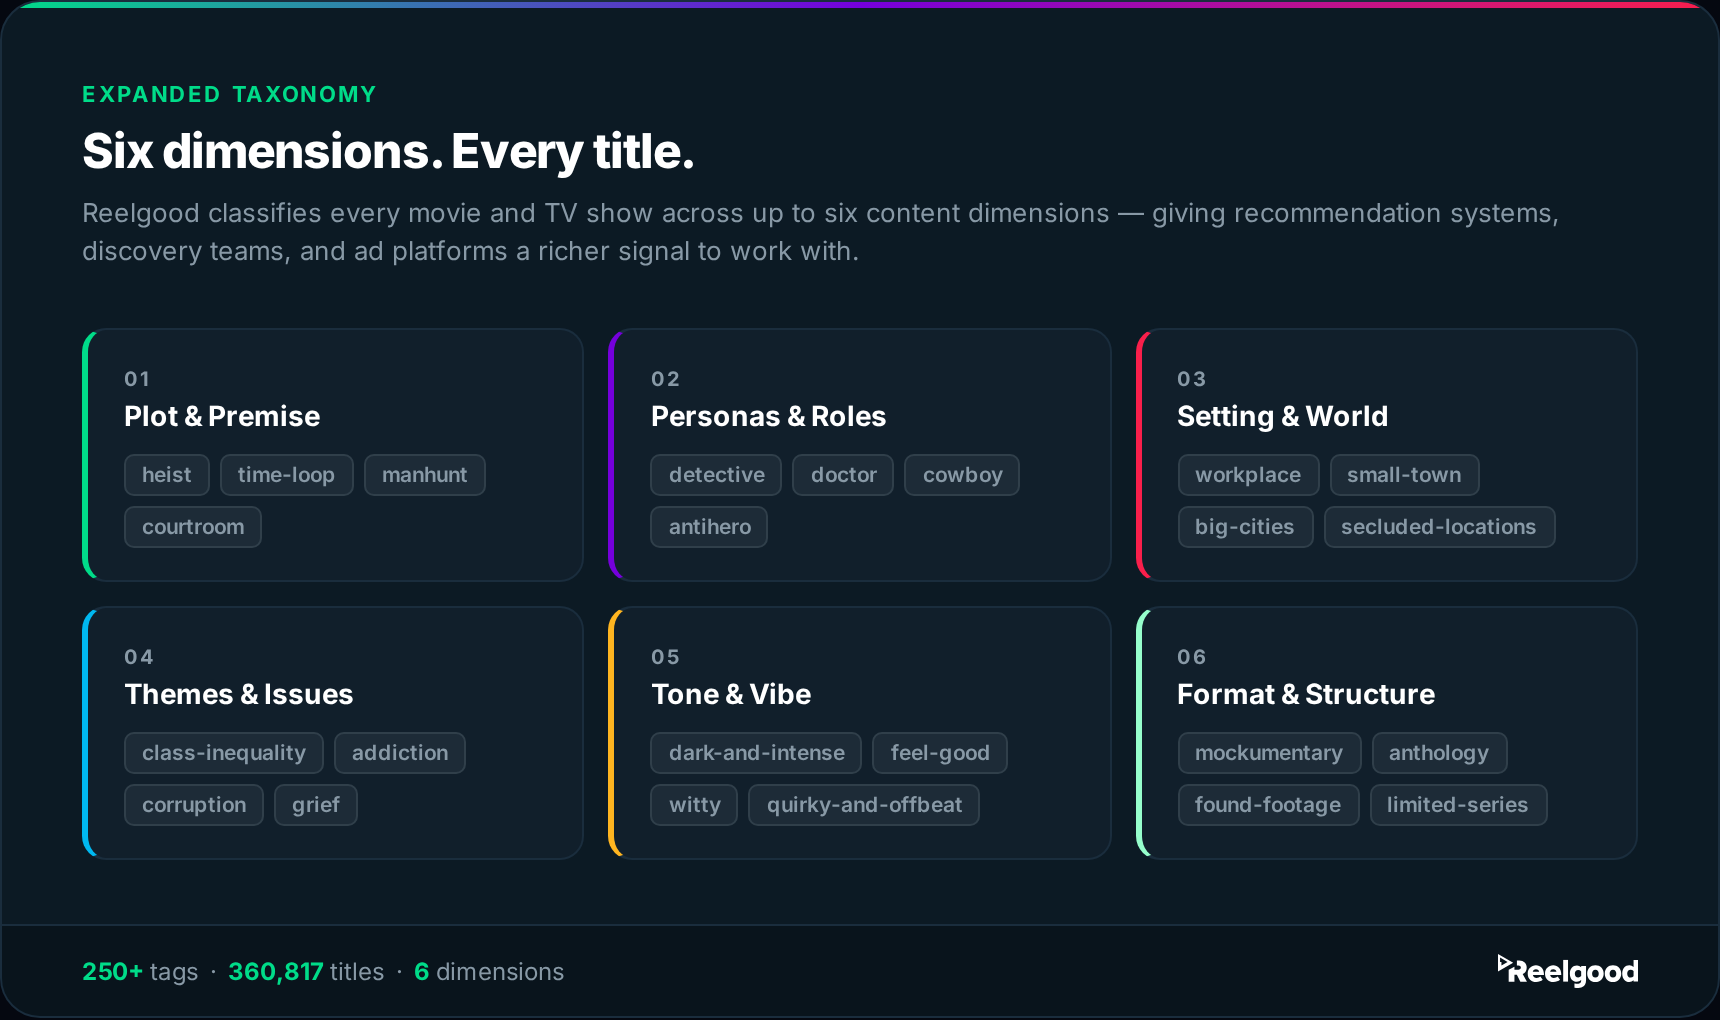The height and width of the screenshot is (1020, 1720).
Task: Click the workplace tag
Action: pyautogui.click(x=1248, y=475)
